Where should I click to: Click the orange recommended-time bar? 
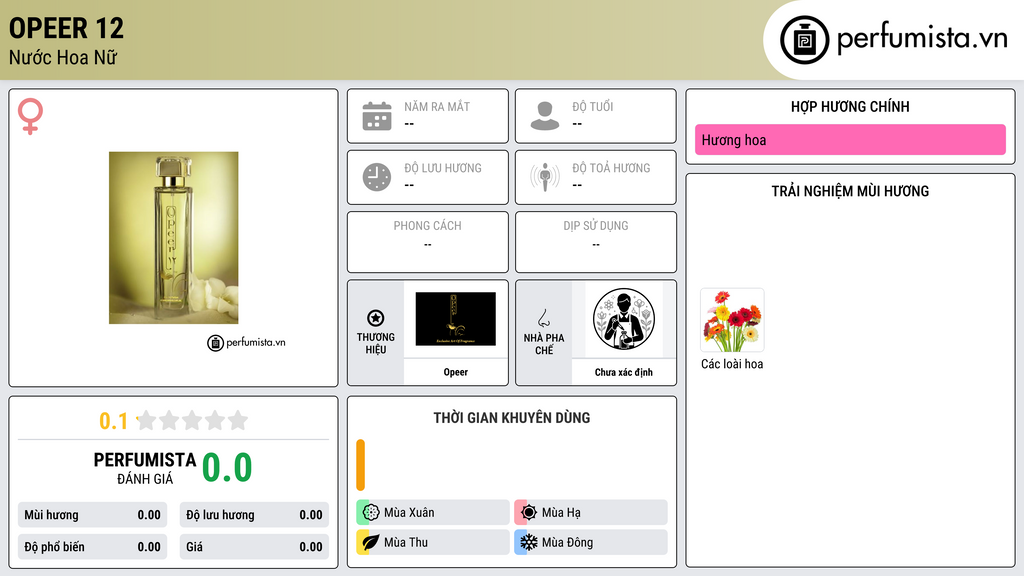360,465
